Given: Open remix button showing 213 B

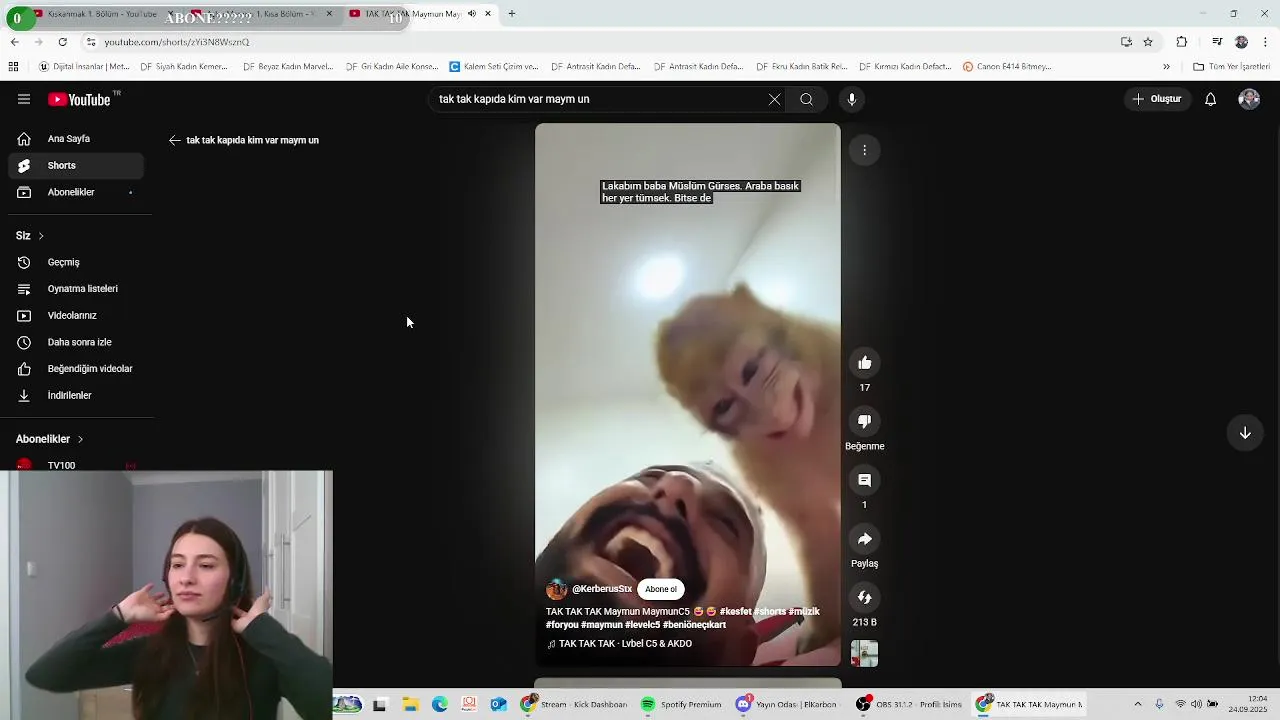Looking at the screenshot, I should tap(865, 598).
